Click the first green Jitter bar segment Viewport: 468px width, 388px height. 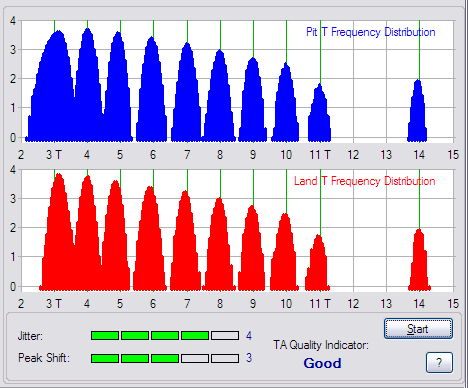pyautogui.click(x=105, y=335)
